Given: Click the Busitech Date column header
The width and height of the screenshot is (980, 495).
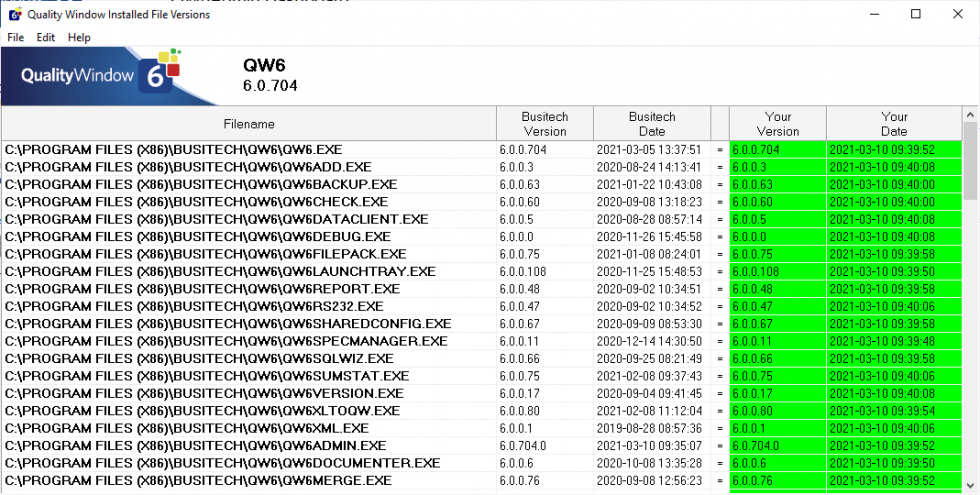Looking at the screenshot, I should click(x=652, y=124).
